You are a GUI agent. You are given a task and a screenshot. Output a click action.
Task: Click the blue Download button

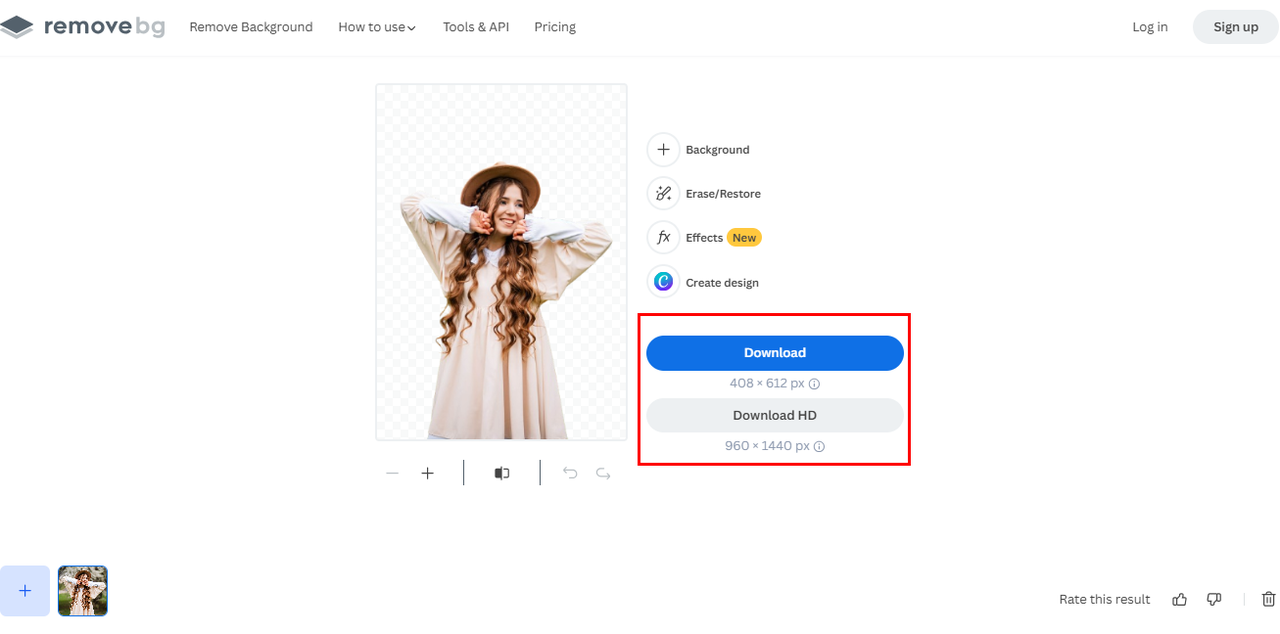(775, 353)
